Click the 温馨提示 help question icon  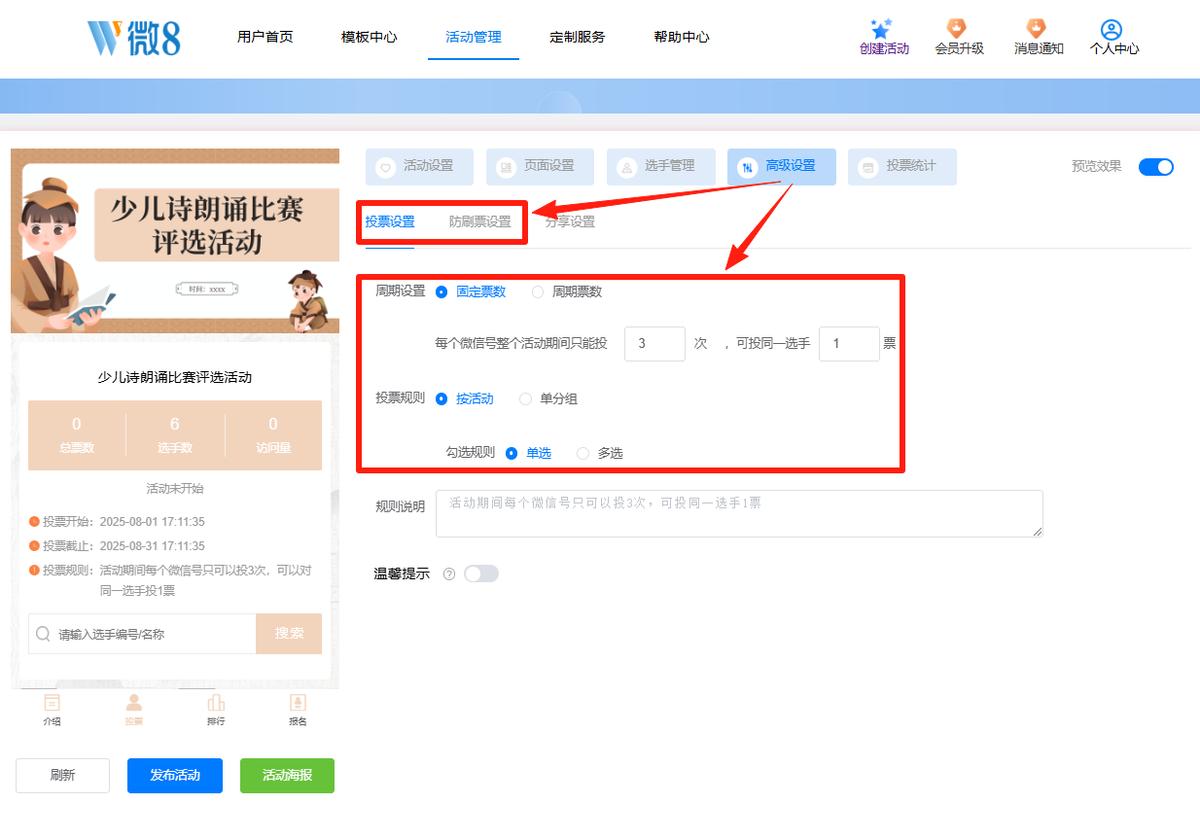click(449, 574)
